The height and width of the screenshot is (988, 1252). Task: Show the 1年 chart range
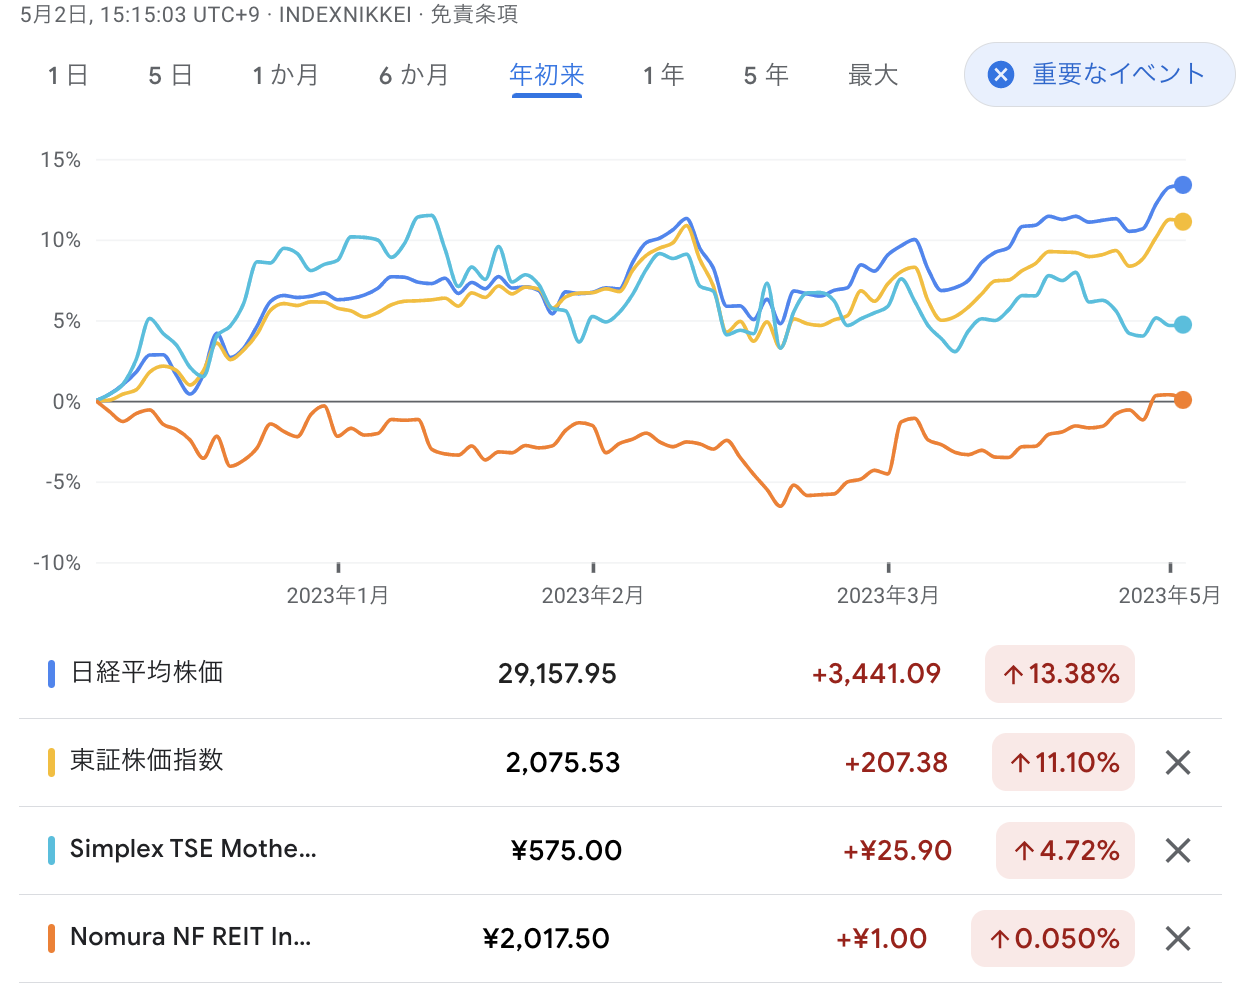pyautogui.click(x=663, y=76)
